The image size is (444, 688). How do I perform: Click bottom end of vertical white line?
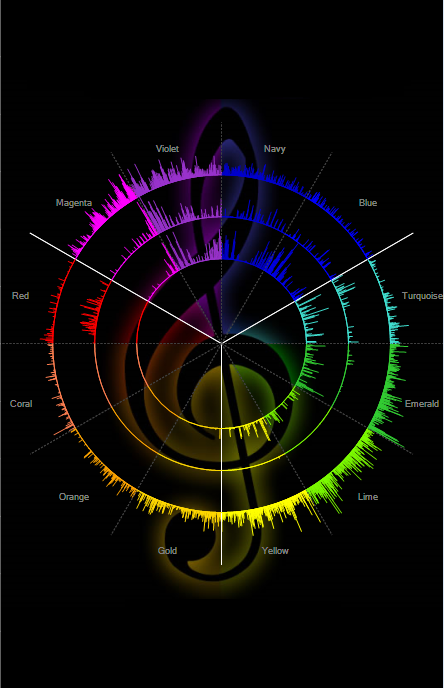click(222, 564)
